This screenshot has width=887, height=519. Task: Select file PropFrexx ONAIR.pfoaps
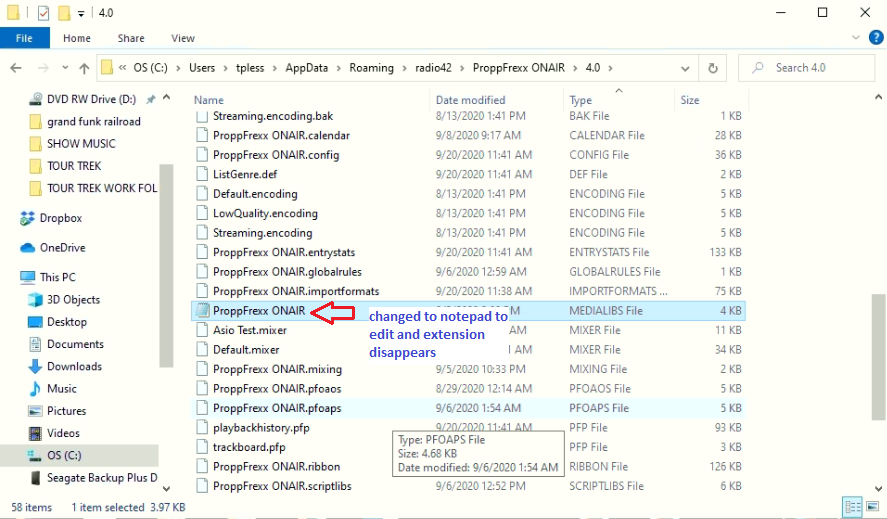click(277, 408)
